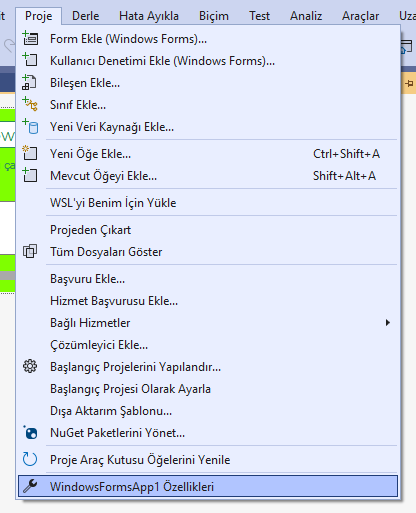Click the Yeni Veri Kaynağı Ekle icon
The width and height of the screenshot is (416, 513).
coord(30,126)
